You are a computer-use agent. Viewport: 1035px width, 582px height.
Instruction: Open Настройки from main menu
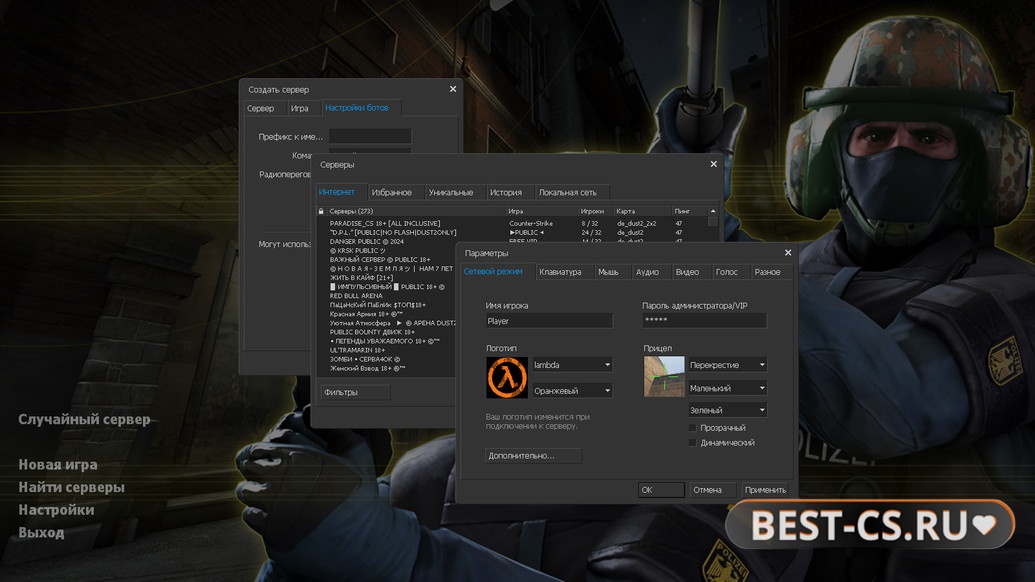coord(56,509)
